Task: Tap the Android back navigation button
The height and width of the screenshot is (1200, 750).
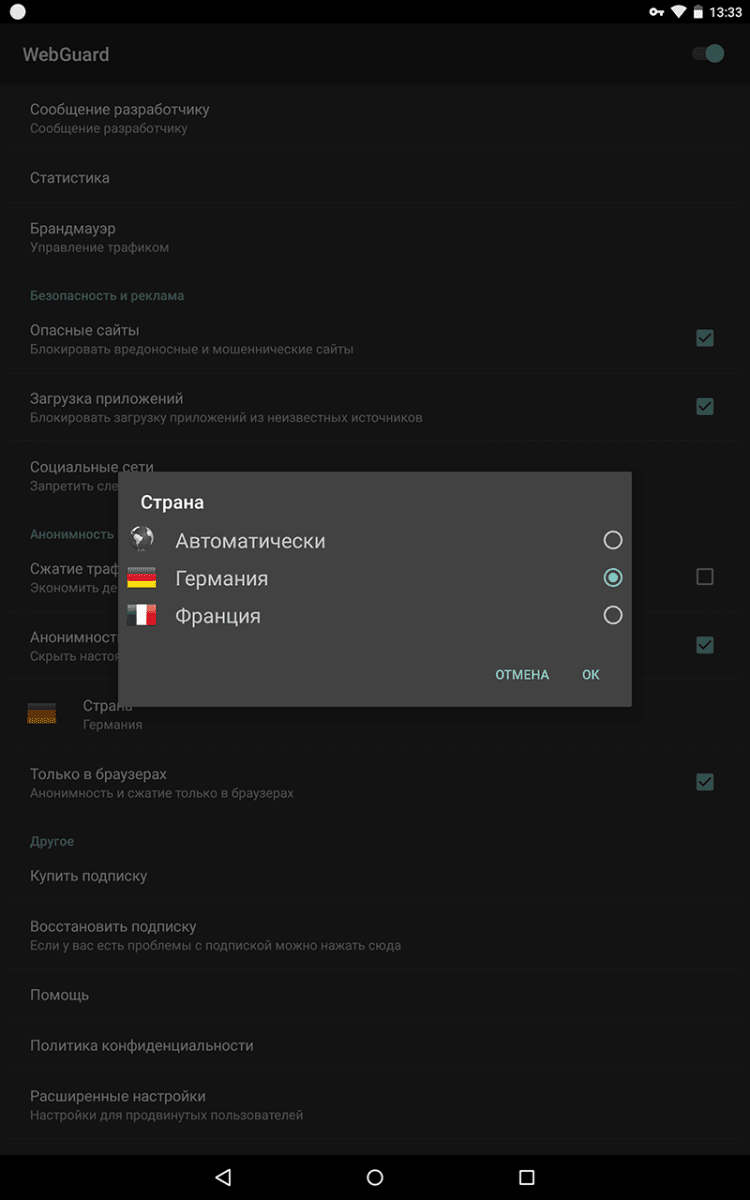Action: 223,1177
